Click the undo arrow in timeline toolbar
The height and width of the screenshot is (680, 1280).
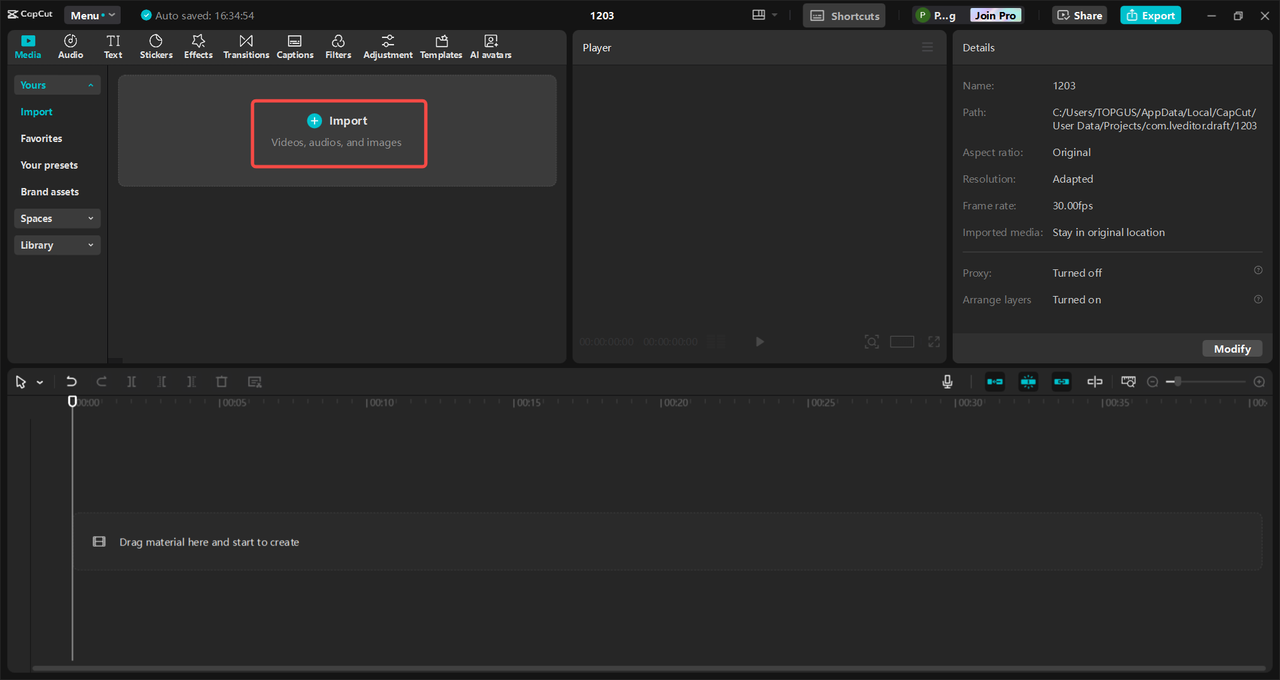tap(72, 382)
